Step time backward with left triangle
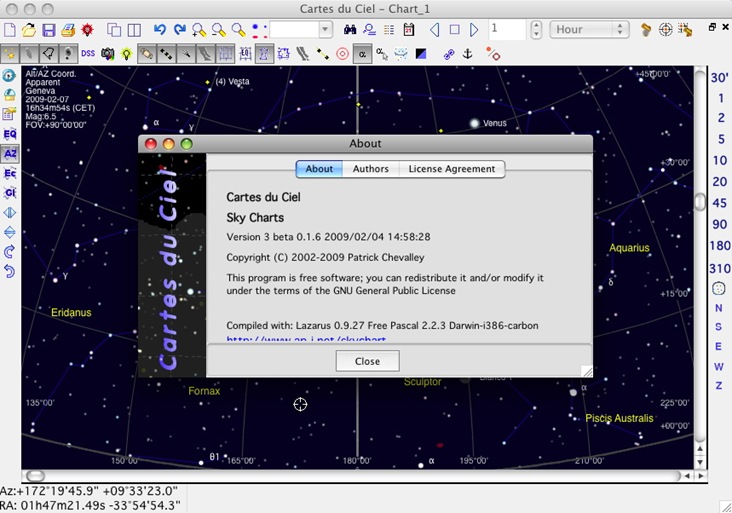Screen dimensions: 732x513 coord(435,30)
